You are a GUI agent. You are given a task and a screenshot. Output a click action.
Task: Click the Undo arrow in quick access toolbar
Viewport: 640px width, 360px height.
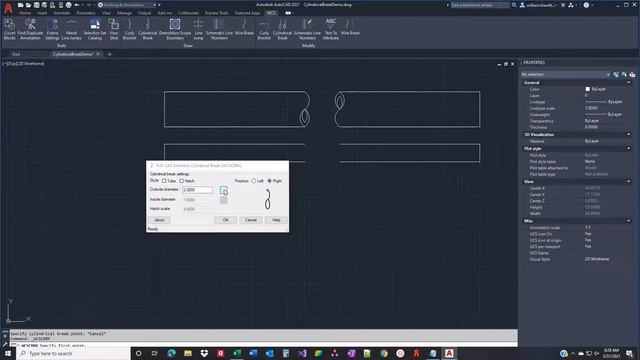click(x=77, y=5)
